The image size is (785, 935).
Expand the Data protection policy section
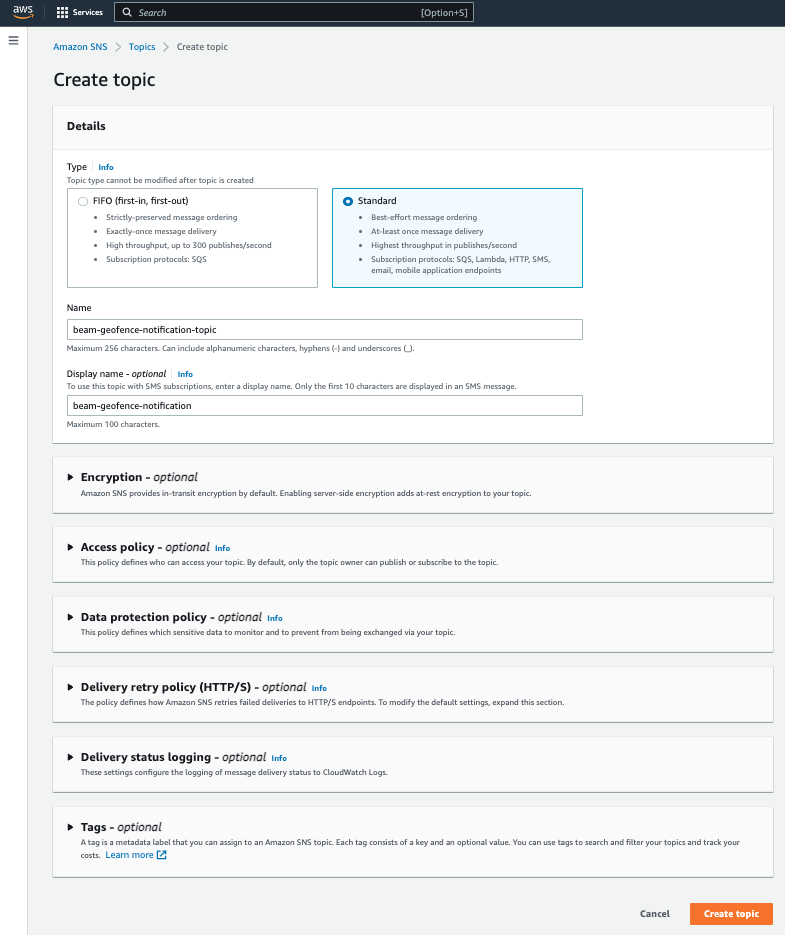tap(70, 617)
